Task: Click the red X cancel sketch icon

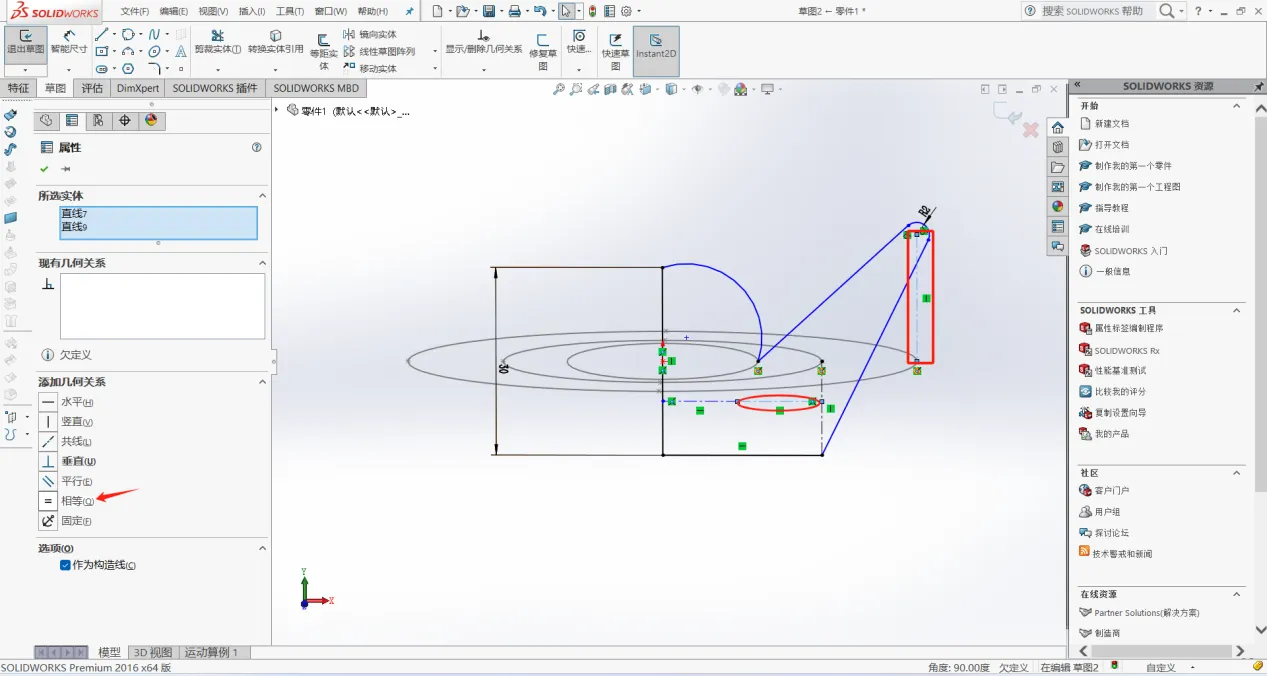Action: click(x=1030, y=130)
